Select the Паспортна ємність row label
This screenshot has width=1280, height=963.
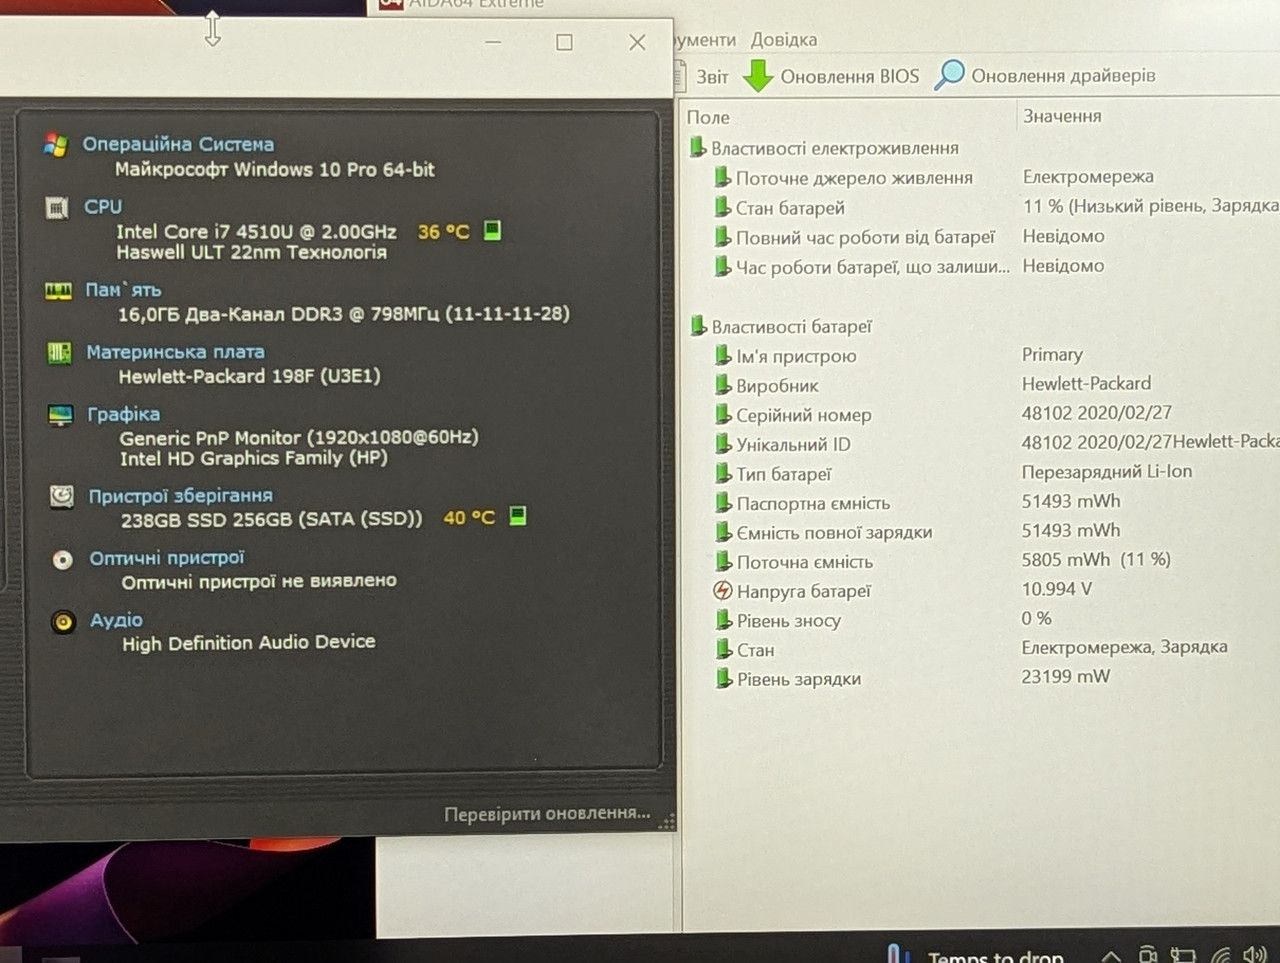click(813, 504)
